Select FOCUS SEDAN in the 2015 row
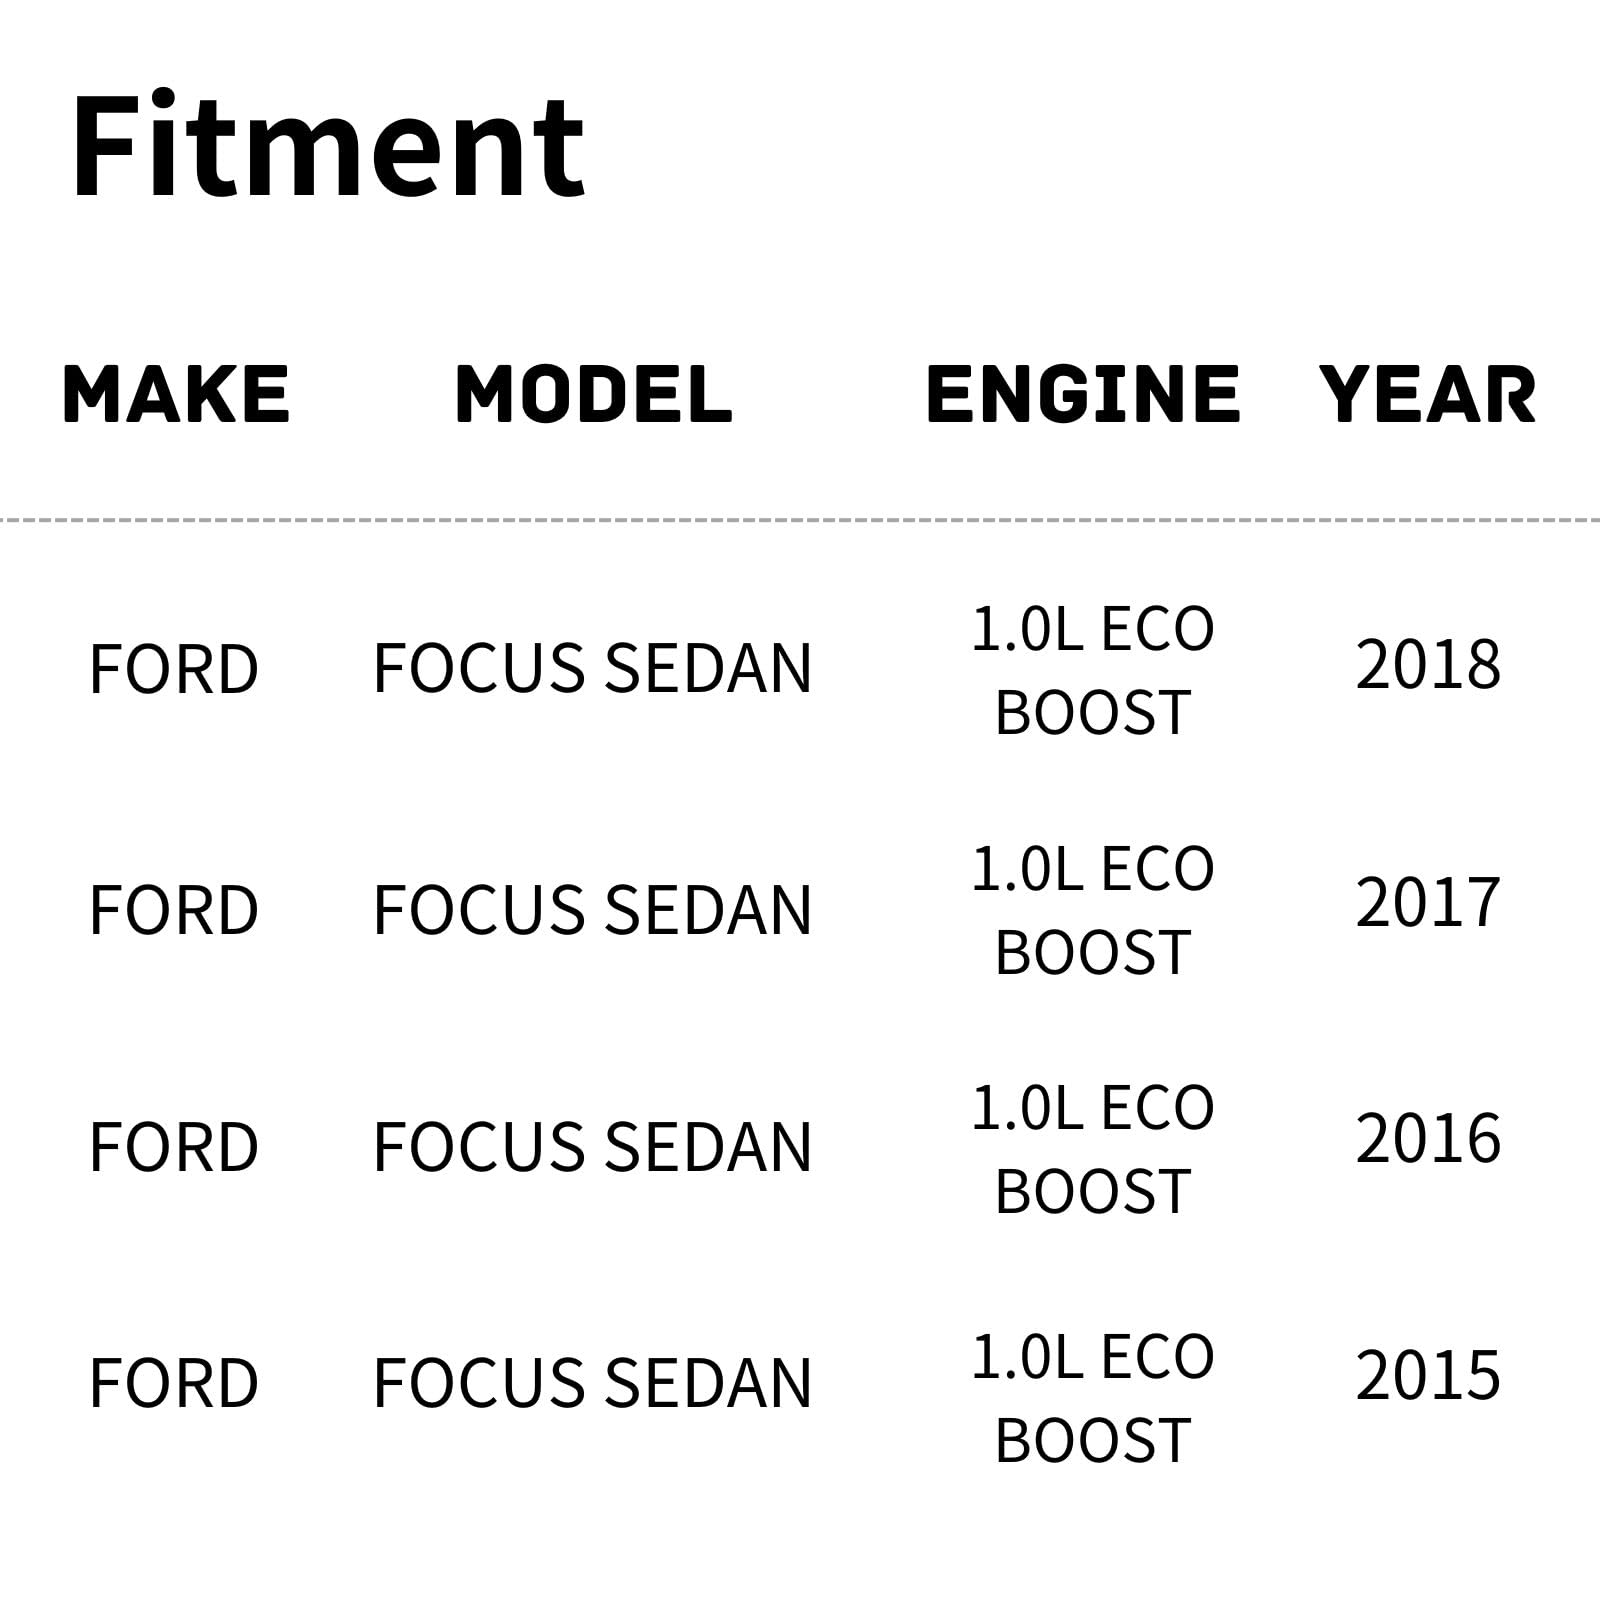 pyautogui.click(x=592, y=1384)
